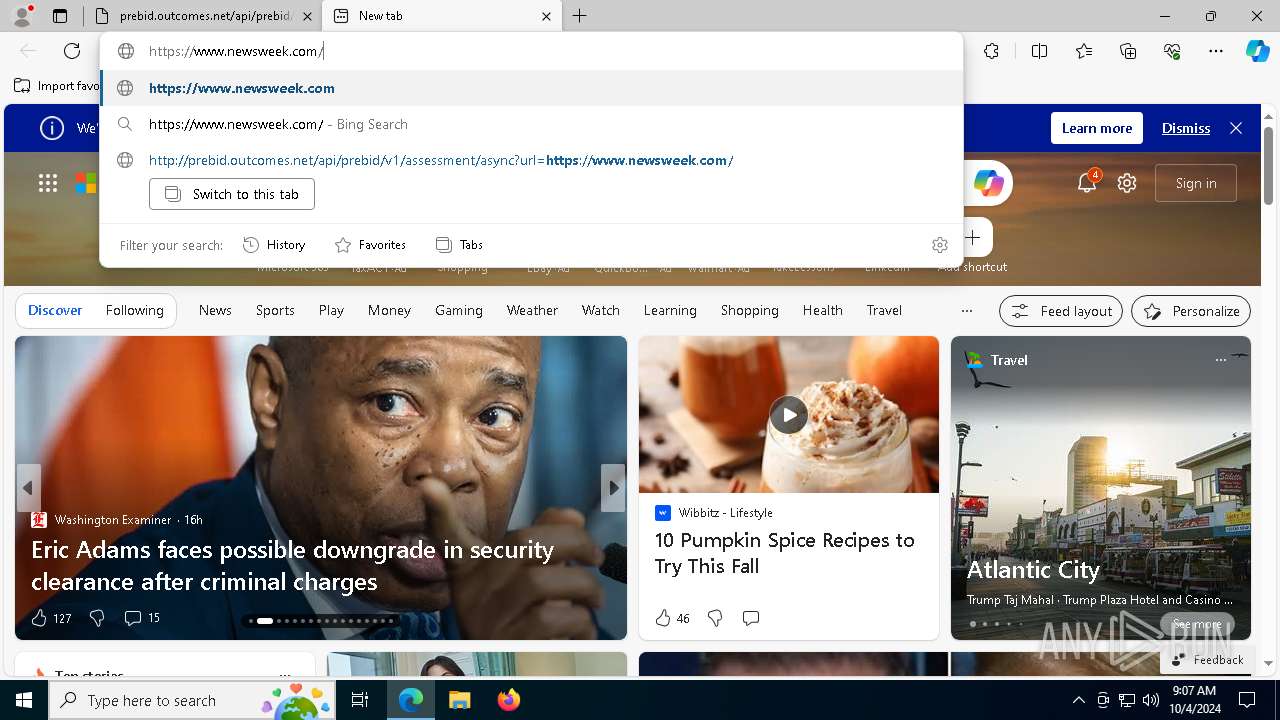This screenshot has width=1280, height=720.
Task: Open Collections icon in toolbar
Action: 1128,51
